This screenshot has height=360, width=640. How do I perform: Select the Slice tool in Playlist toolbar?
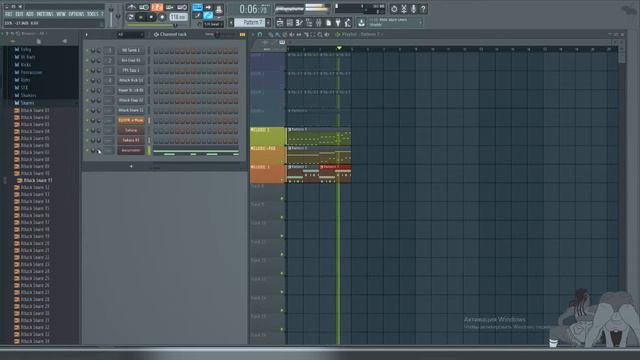coord(306,35)
